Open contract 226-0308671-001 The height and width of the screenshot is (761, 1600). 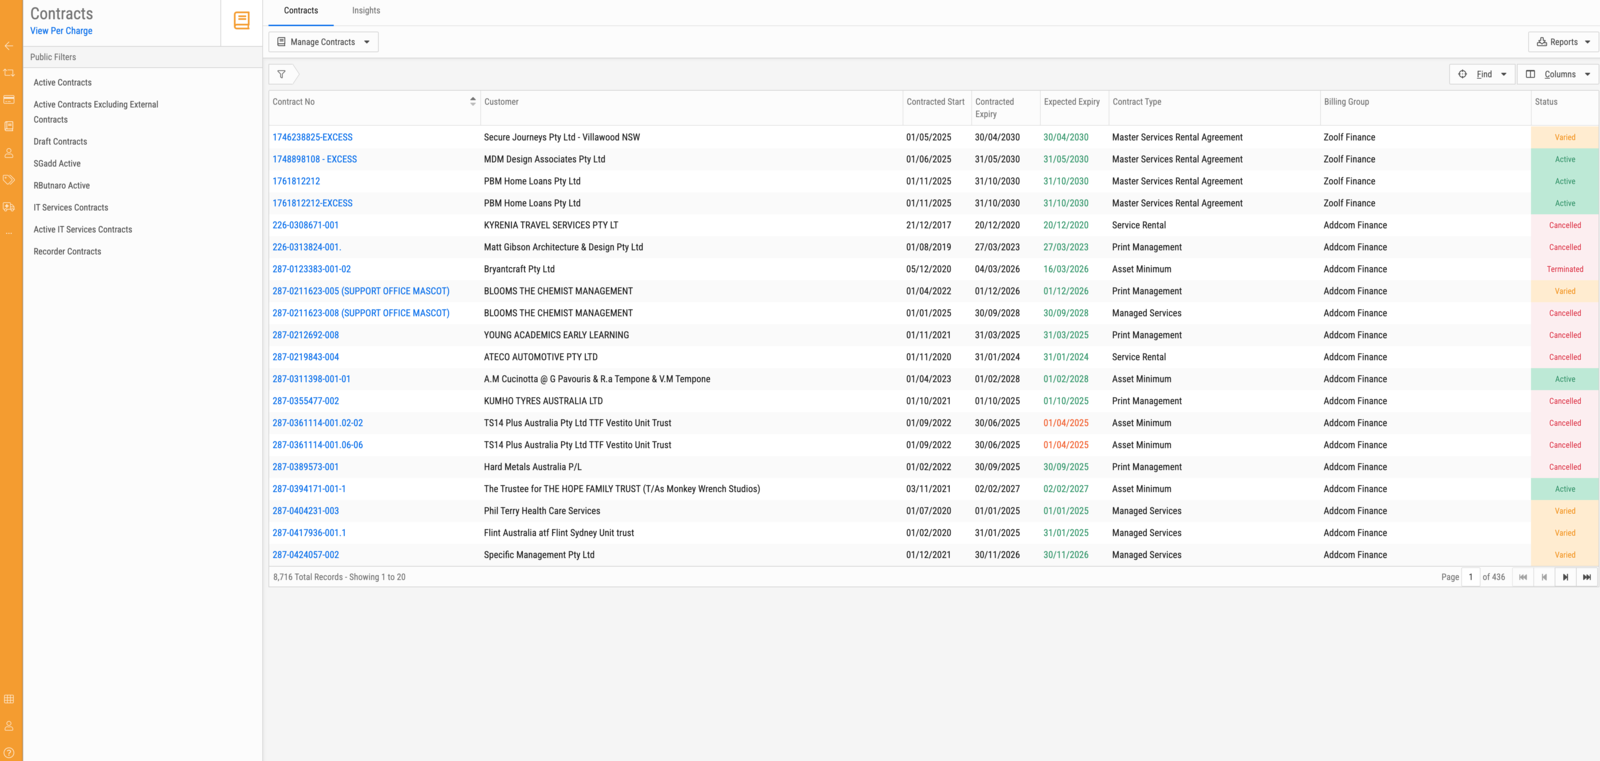(306, 225)
